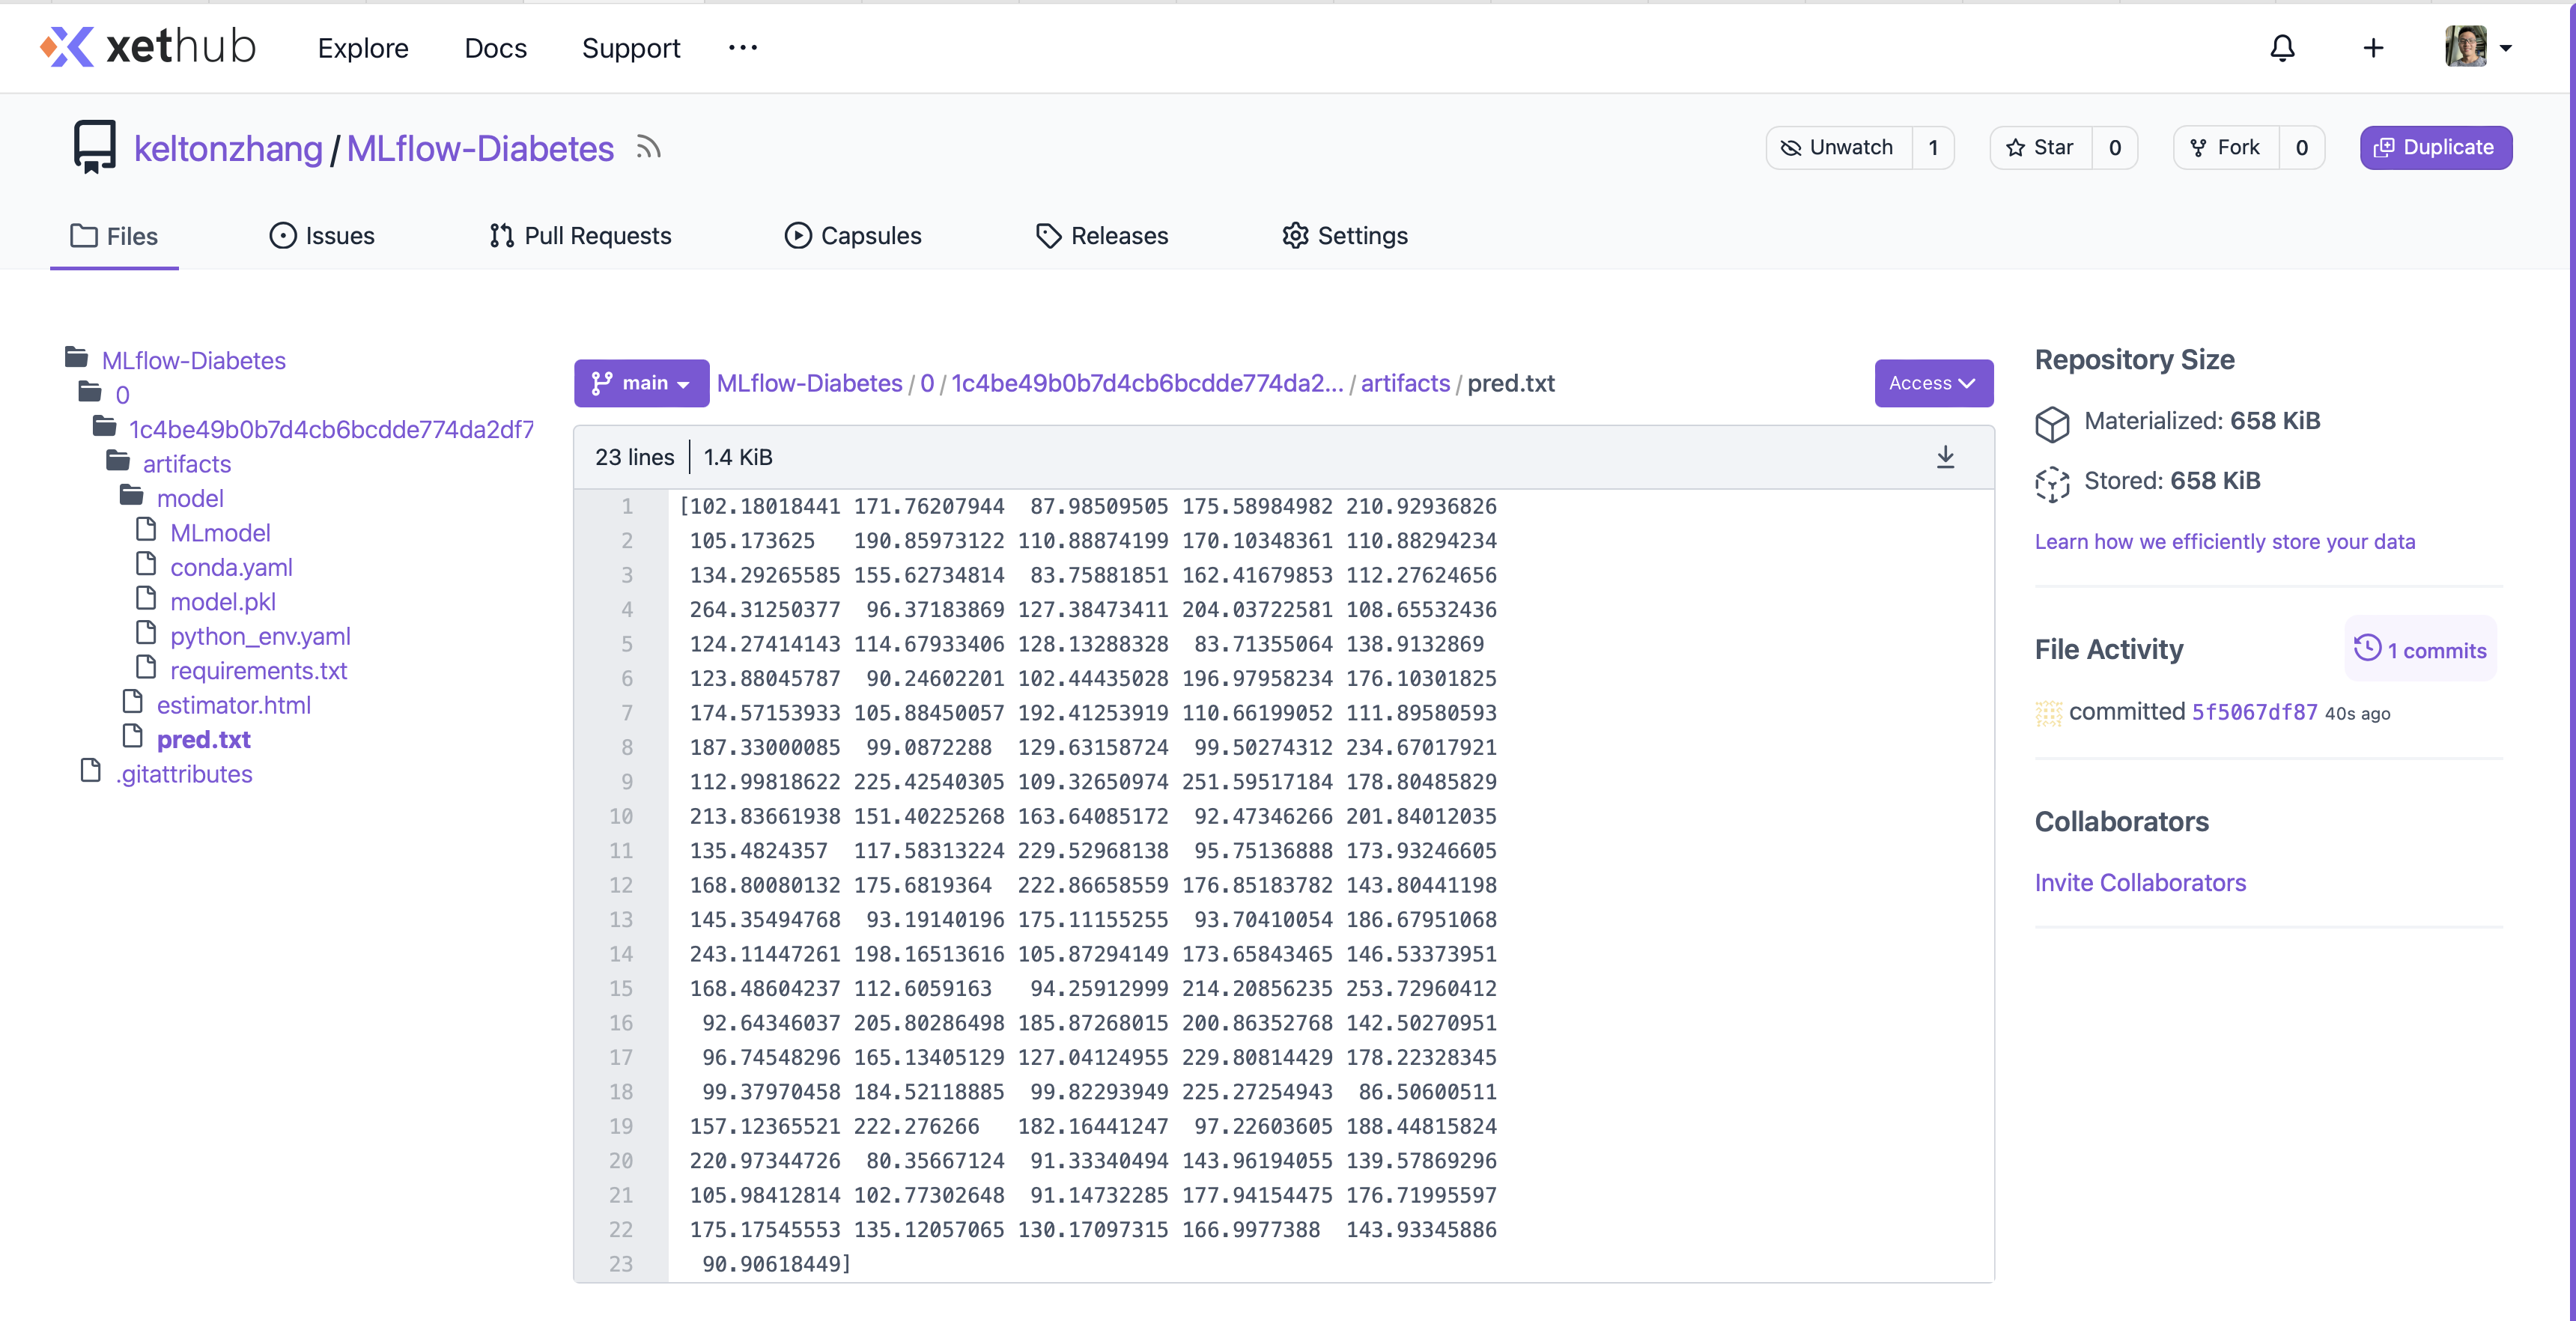
Task: Click the notifications bell icon
Action: (2282, 48)
